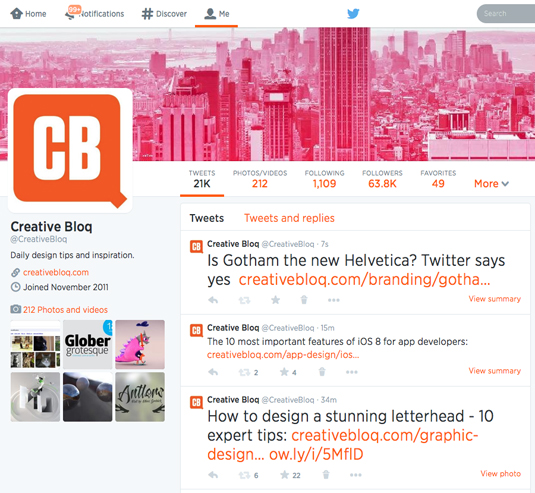Click the CB avatar on letterhead tweet

(196, 402)
